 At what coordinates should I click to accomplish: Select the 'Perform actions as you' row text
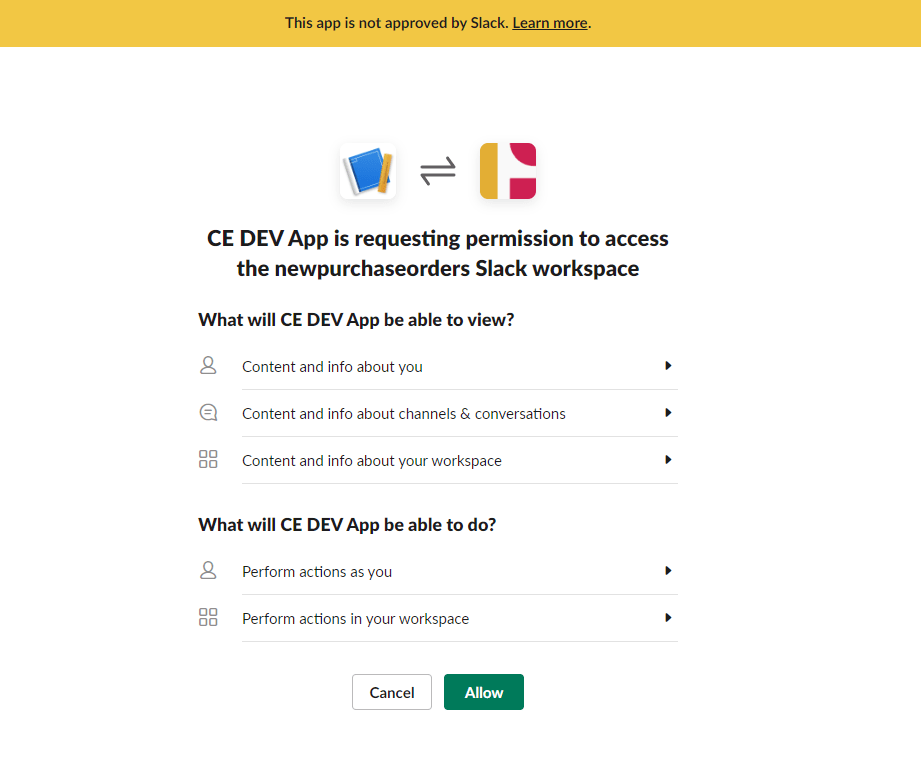[317, 572]
